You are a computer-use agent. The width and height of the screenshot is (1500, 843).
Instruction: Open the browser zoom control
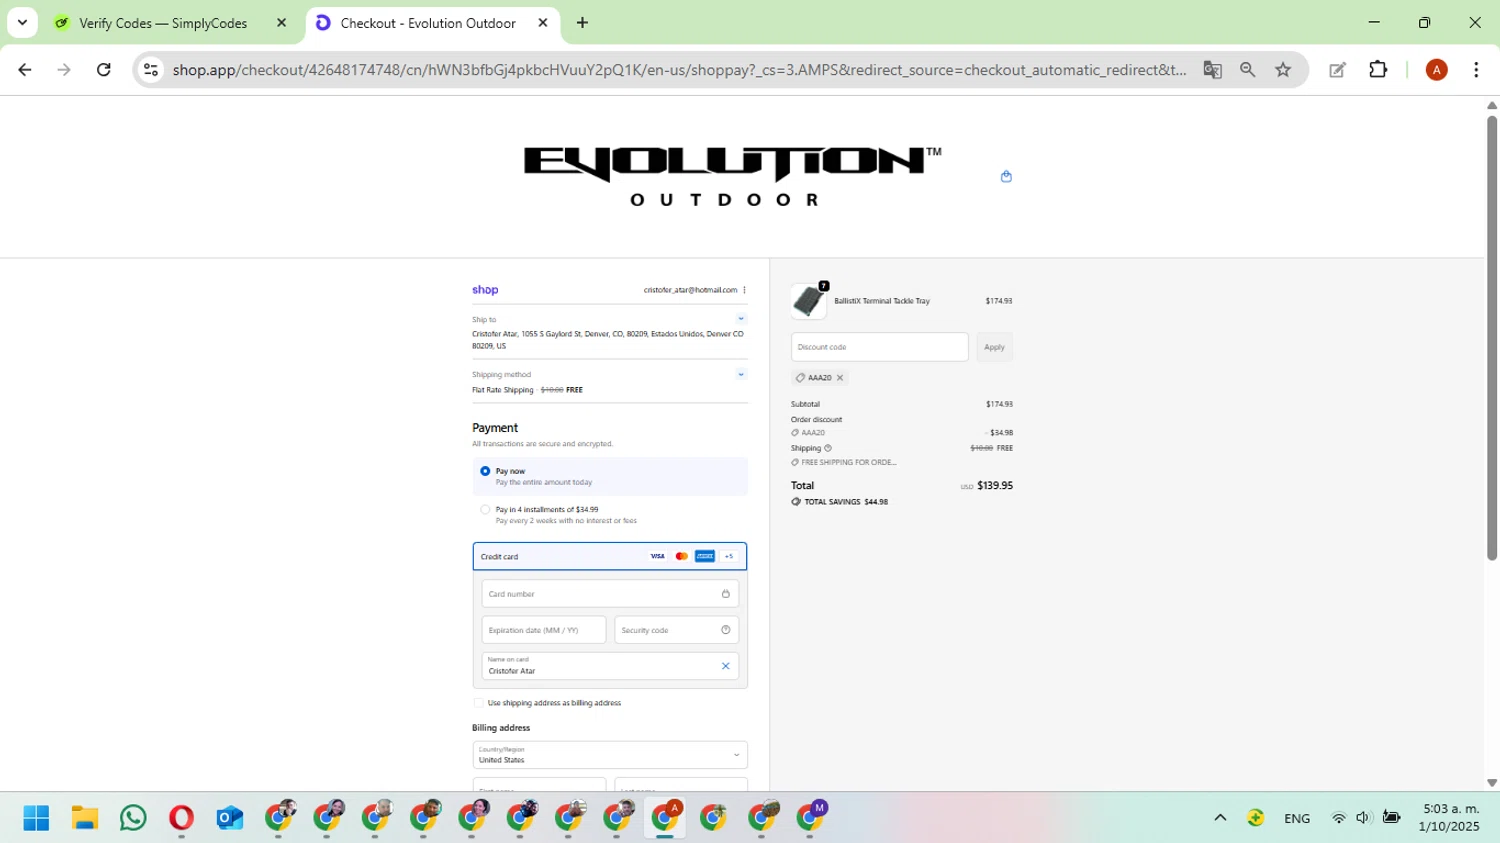(x=1247, y=69)
